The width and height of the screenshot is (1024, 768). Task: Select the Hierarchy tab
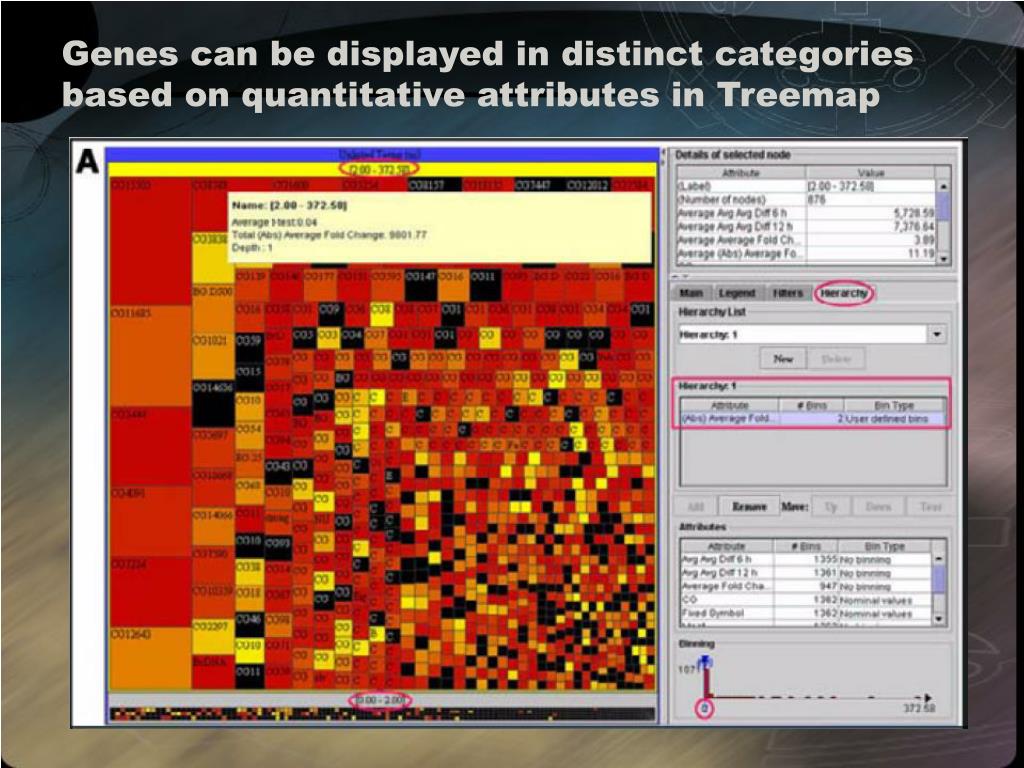point(844,293)
